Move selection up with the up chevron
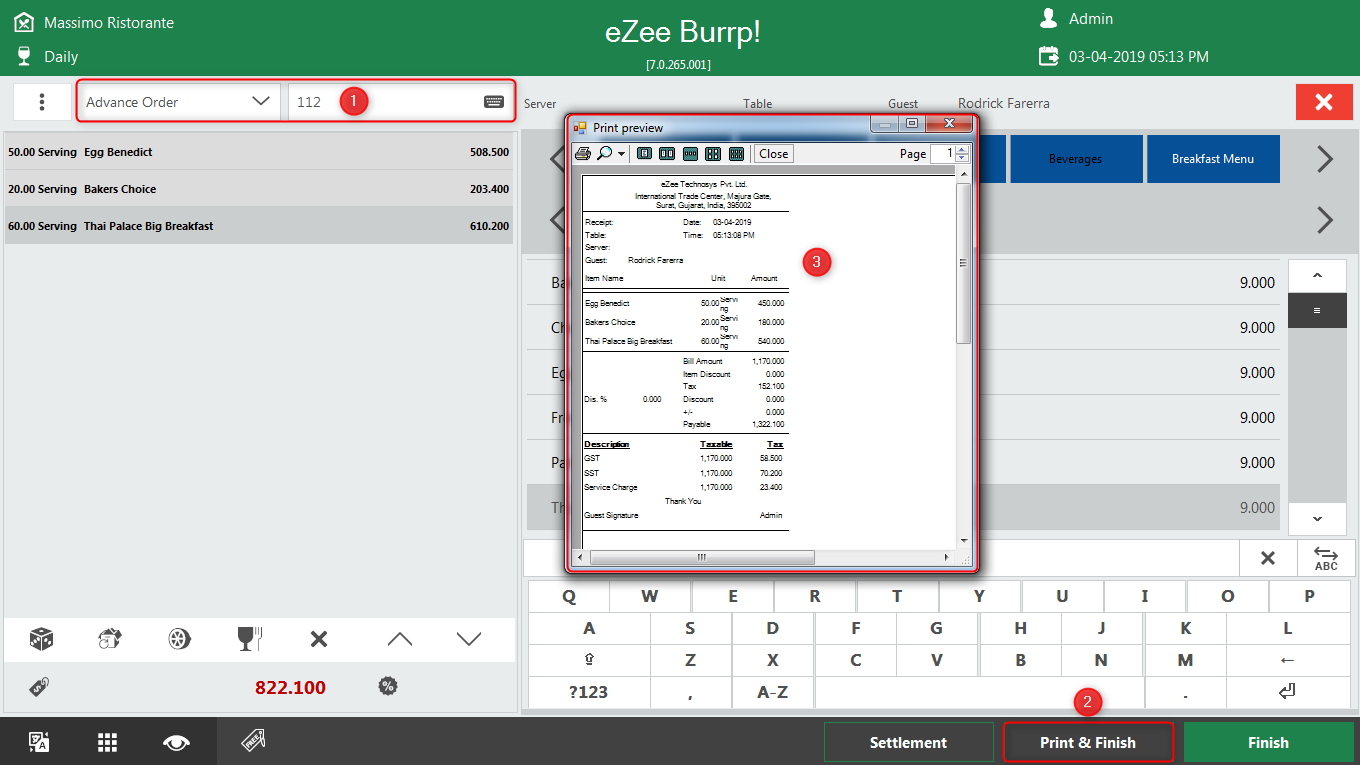This screenshot has height=765, width=1360. [399, 639]
